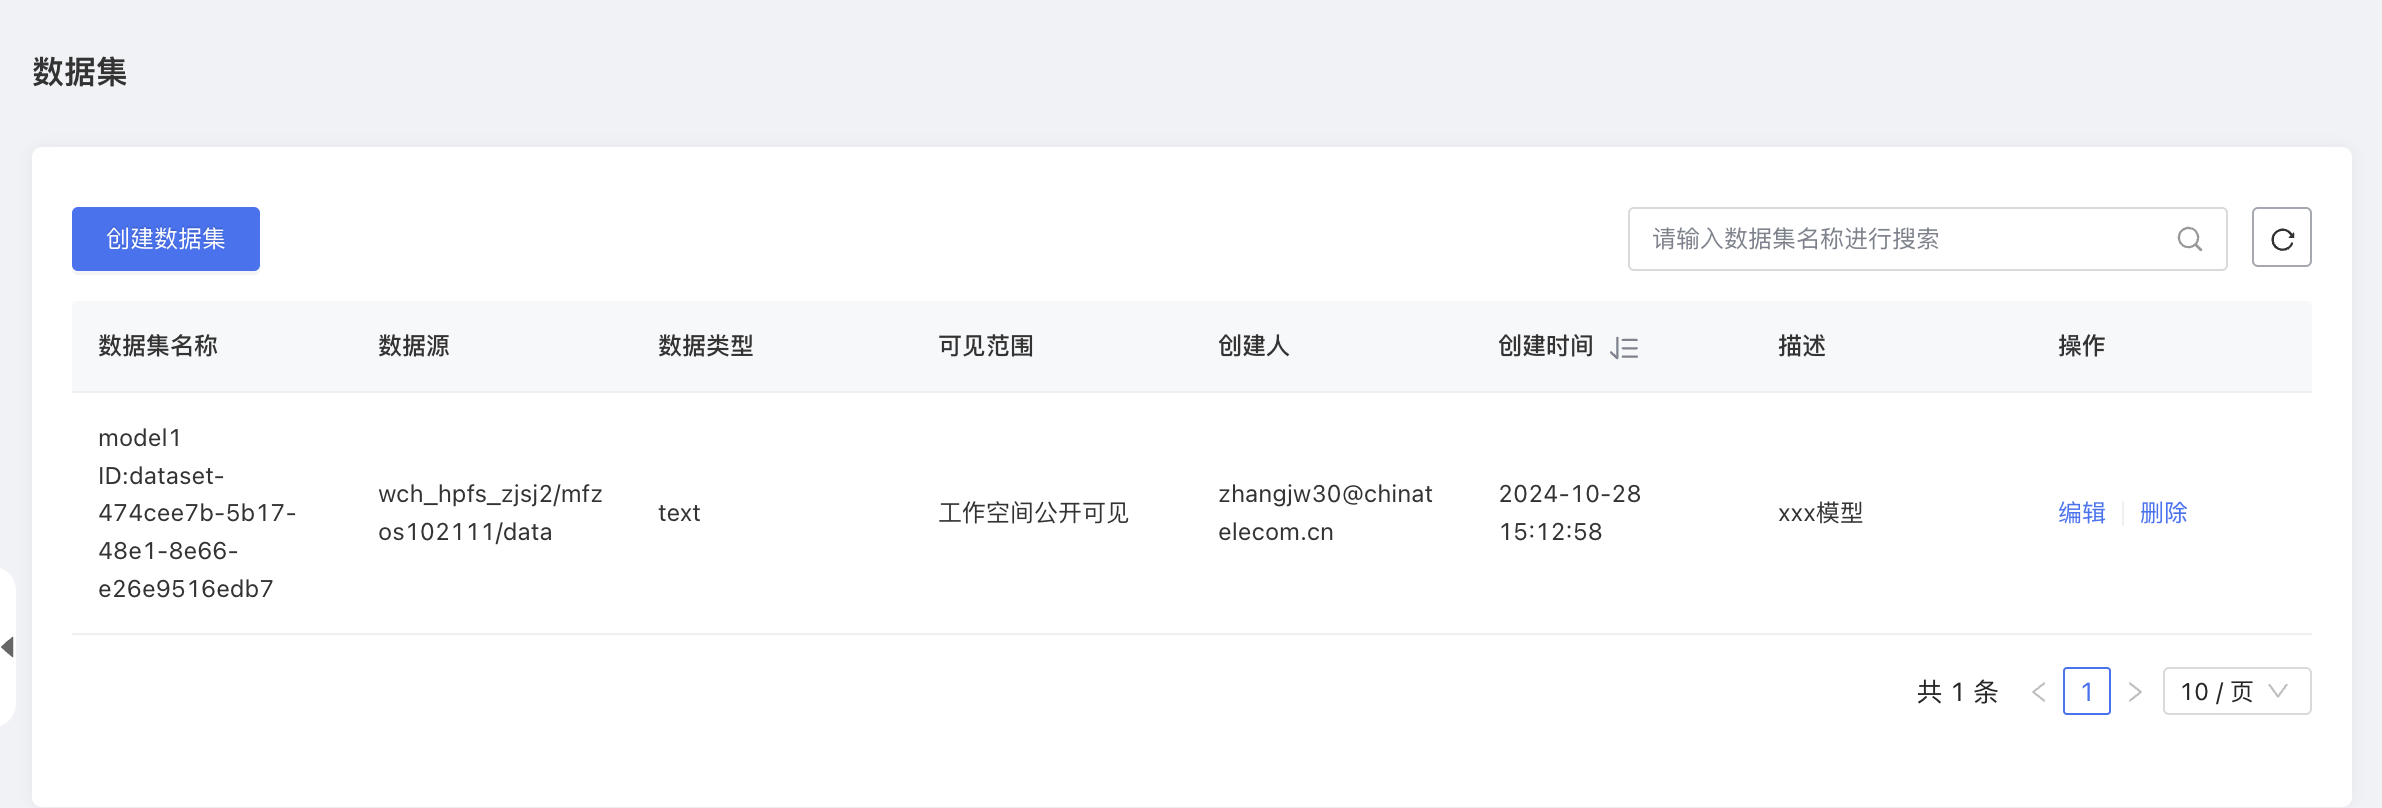Click the creator email zhangjw30 cell
Image resolution: width=2382 pixels, height=808 pixels.
pos(1325,513)
